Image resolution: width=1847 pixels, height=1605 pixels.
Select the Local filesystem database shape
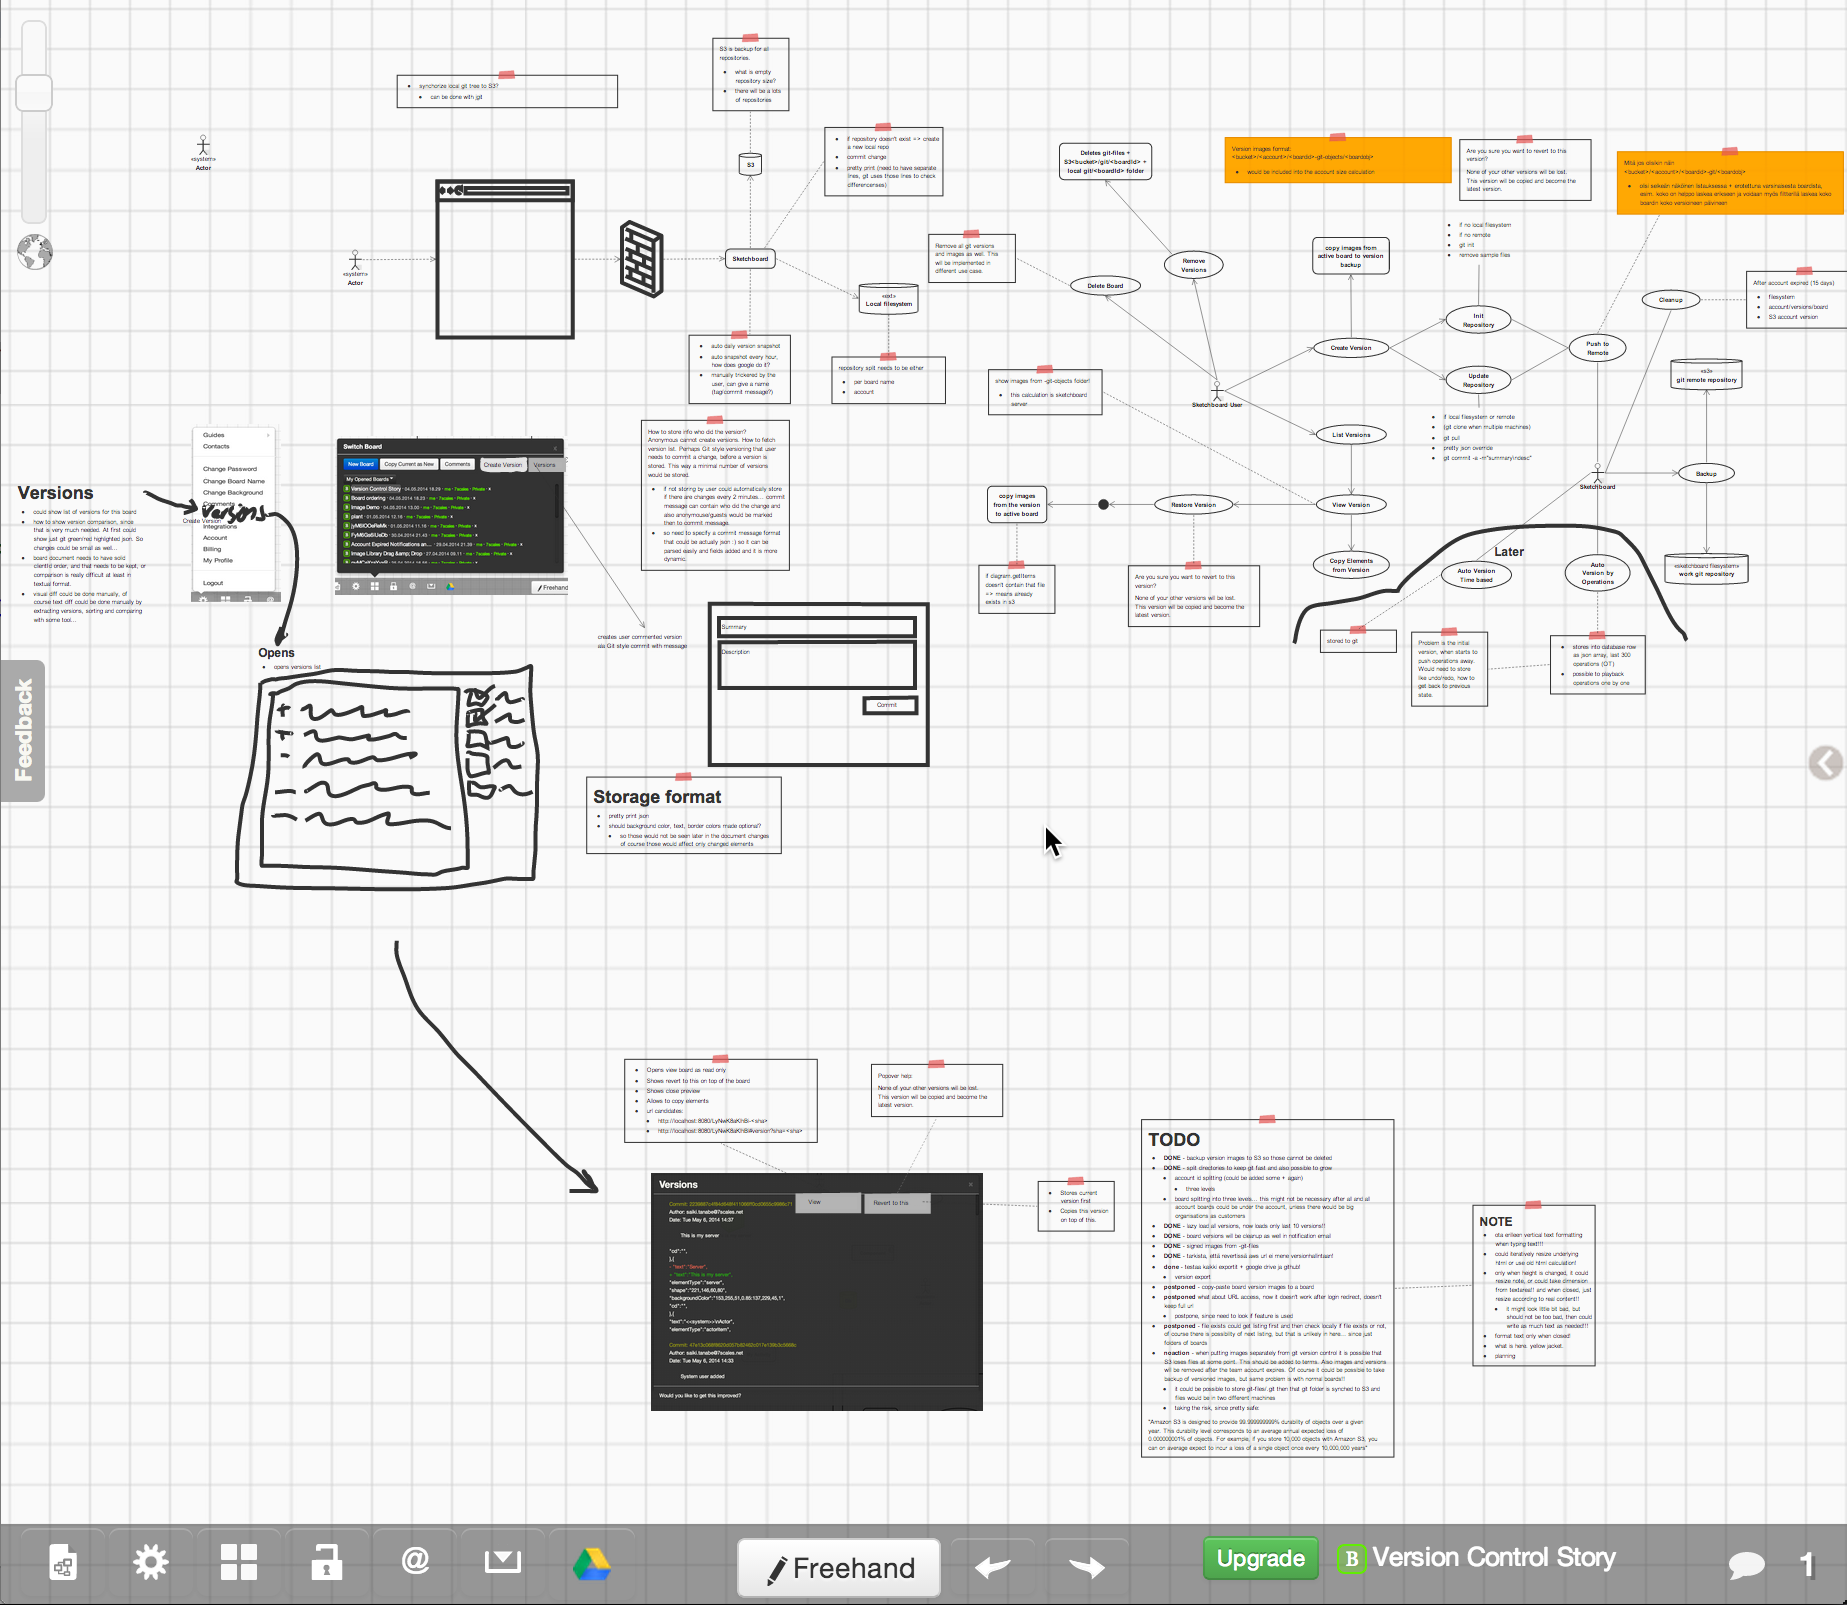point(888,299)
